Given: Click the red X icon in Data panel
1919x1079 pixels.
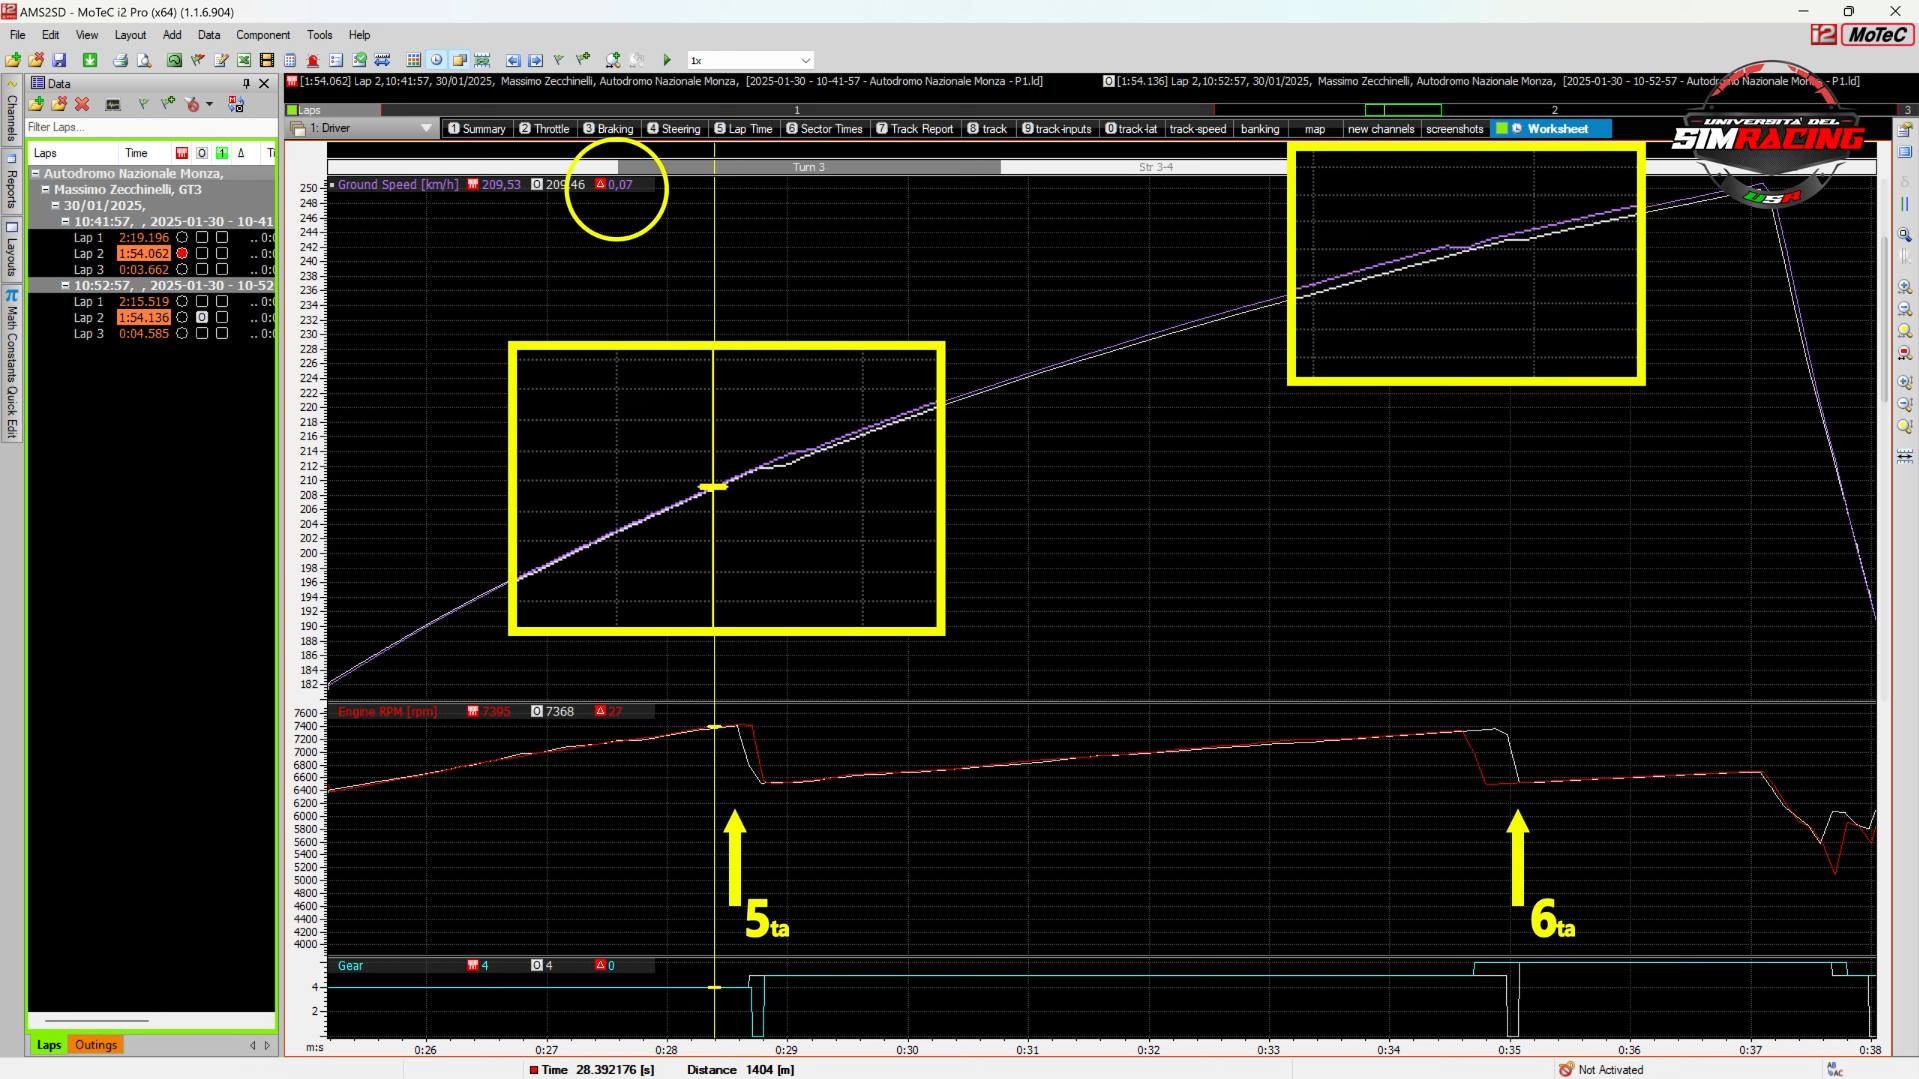Looking at the screenshot, I should 82,104.
